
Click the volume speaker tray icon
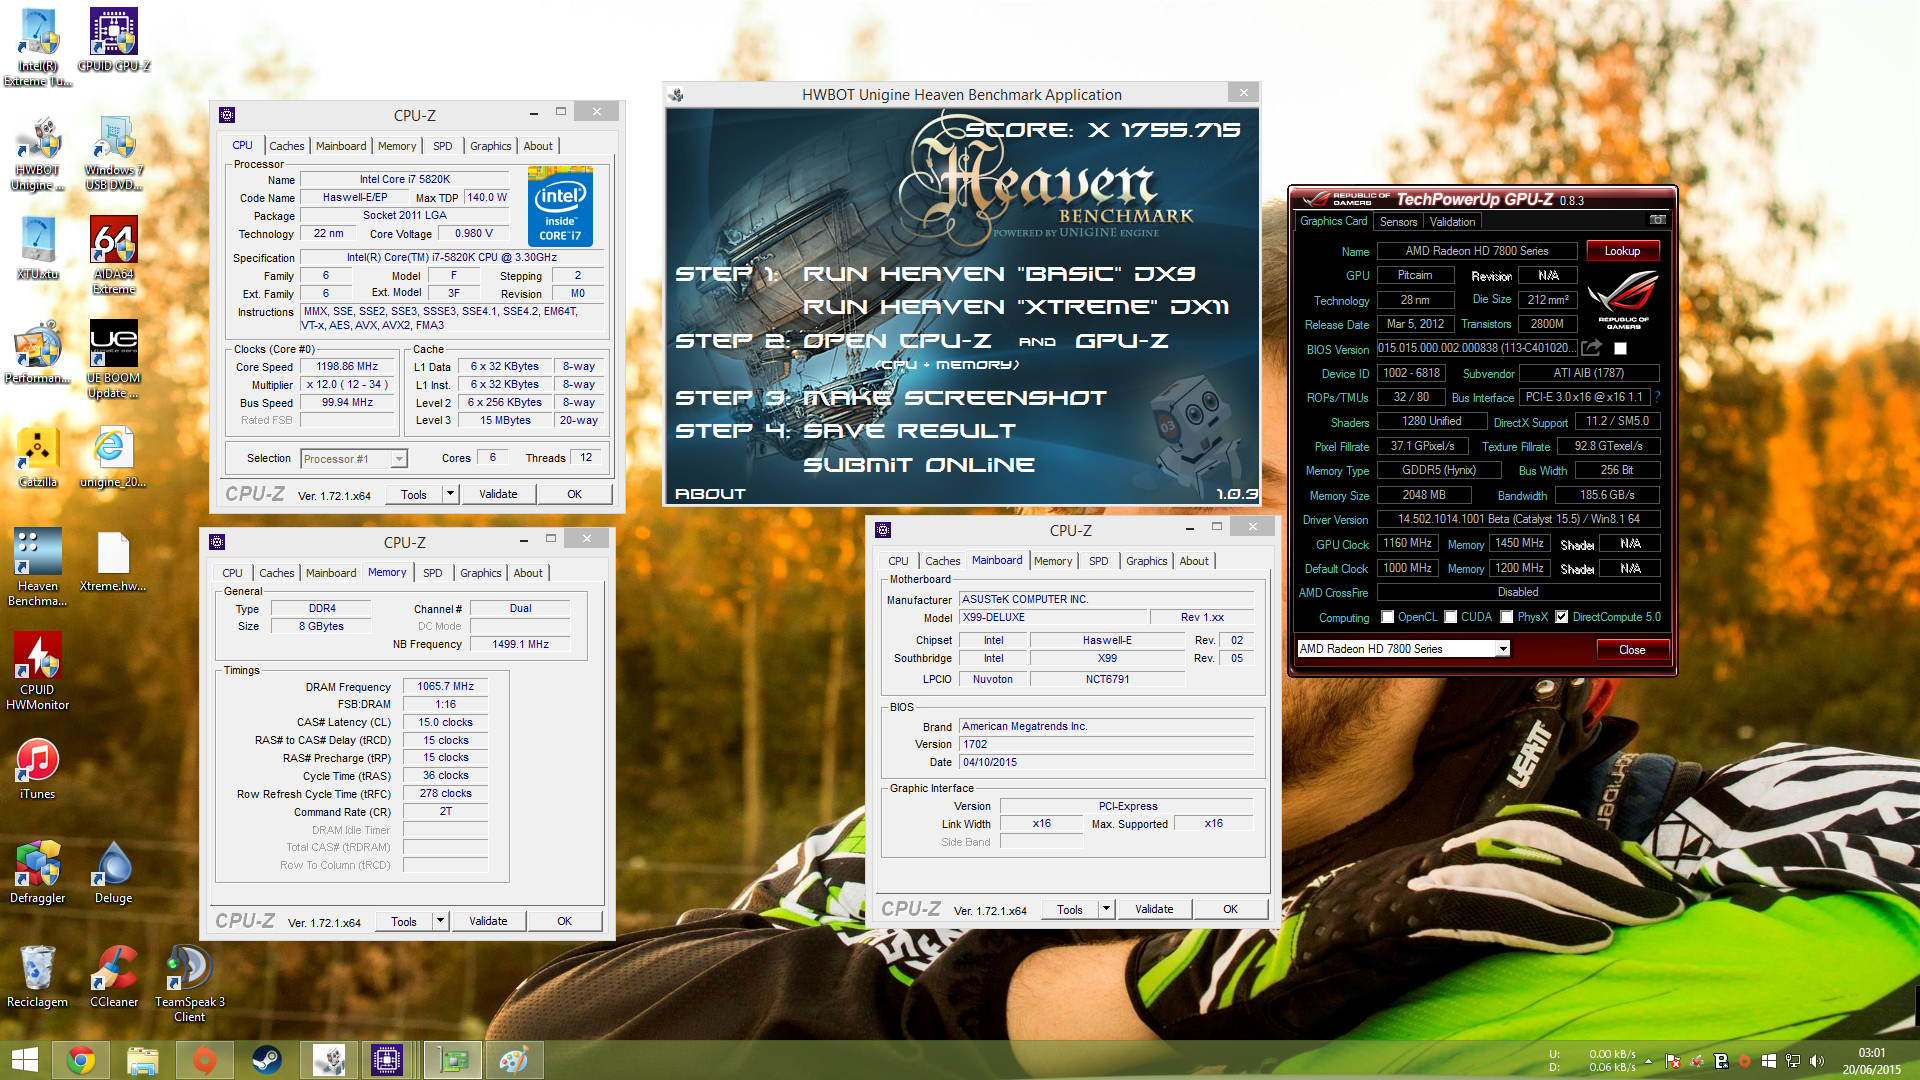click(x=1817, y=1061)
